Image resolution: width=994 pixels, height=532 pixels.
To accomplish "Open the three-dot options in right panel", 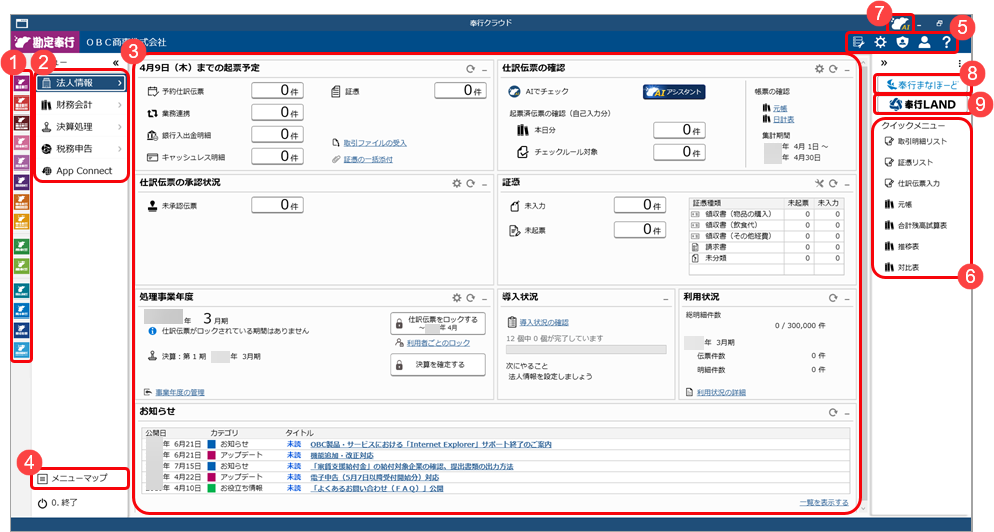I will (960, 63).
